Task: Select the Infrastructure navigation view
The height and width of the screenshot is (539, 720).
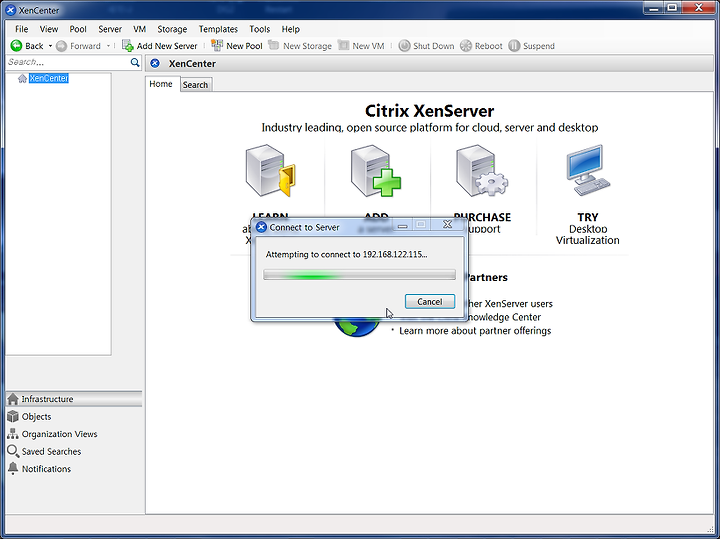Action: 74,399
